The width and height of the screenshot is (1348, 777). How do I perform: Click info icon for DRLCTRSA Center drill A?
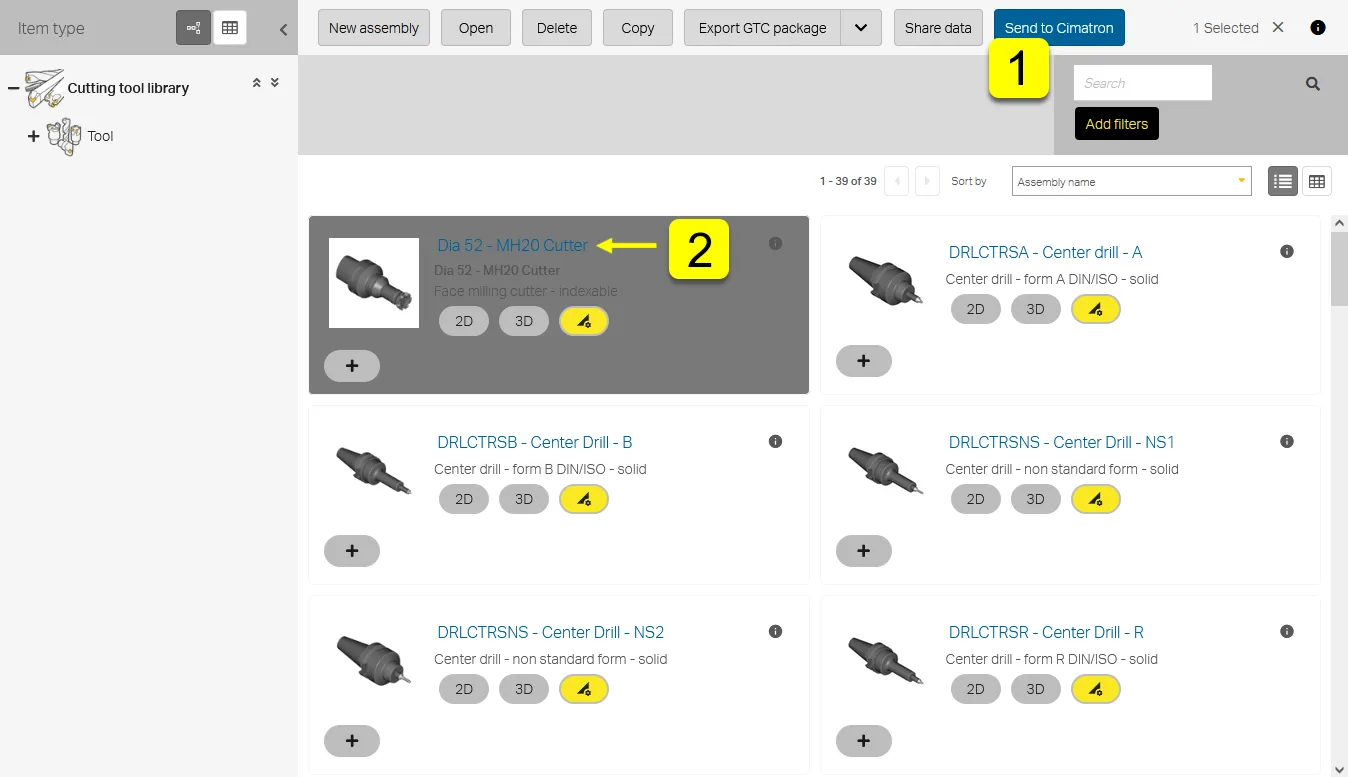[1287, 252]
